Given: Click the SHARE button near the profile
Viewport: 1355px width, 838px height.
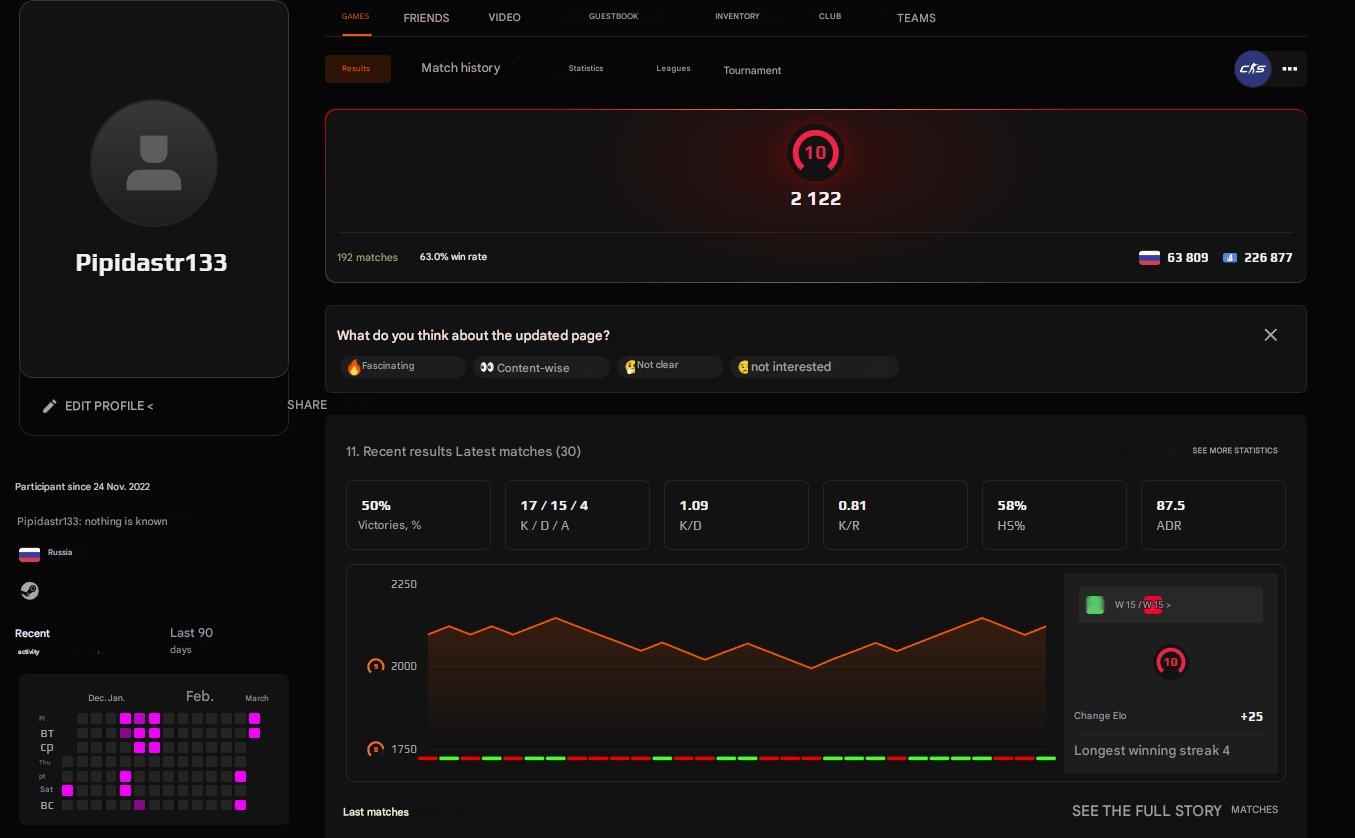Looking at the screenshot, I should point(306,404).
